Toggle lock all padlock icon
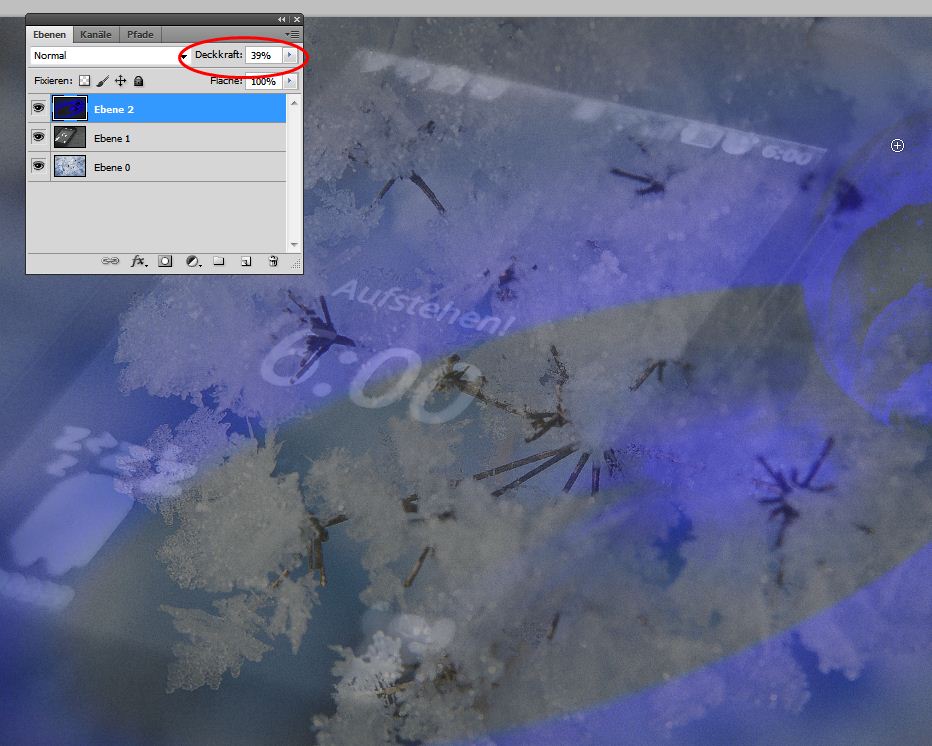Screen dimensions: 932x746 click(138, 81)
